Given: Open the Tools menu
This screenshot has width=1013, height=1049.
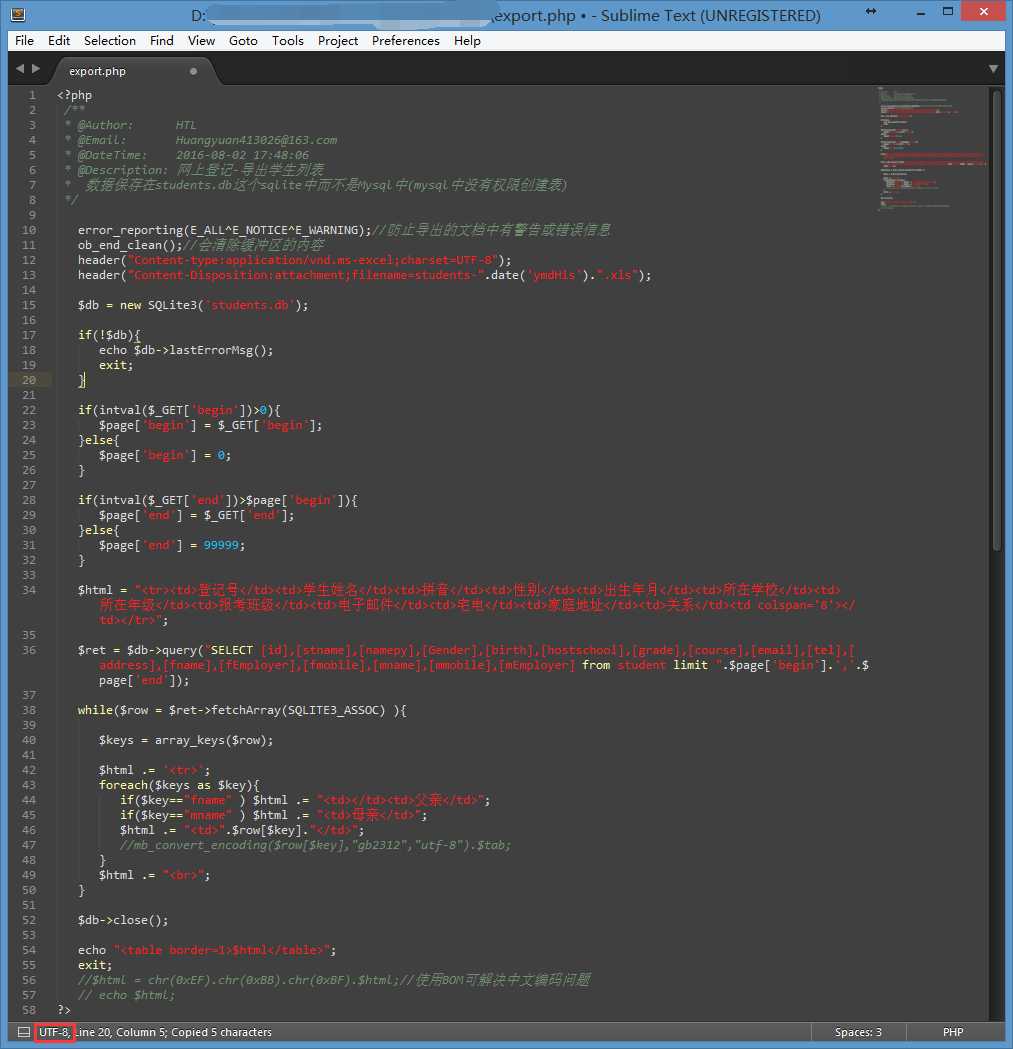Looking at the screenshot, I should pyautogui.click(x=288, y=41).
